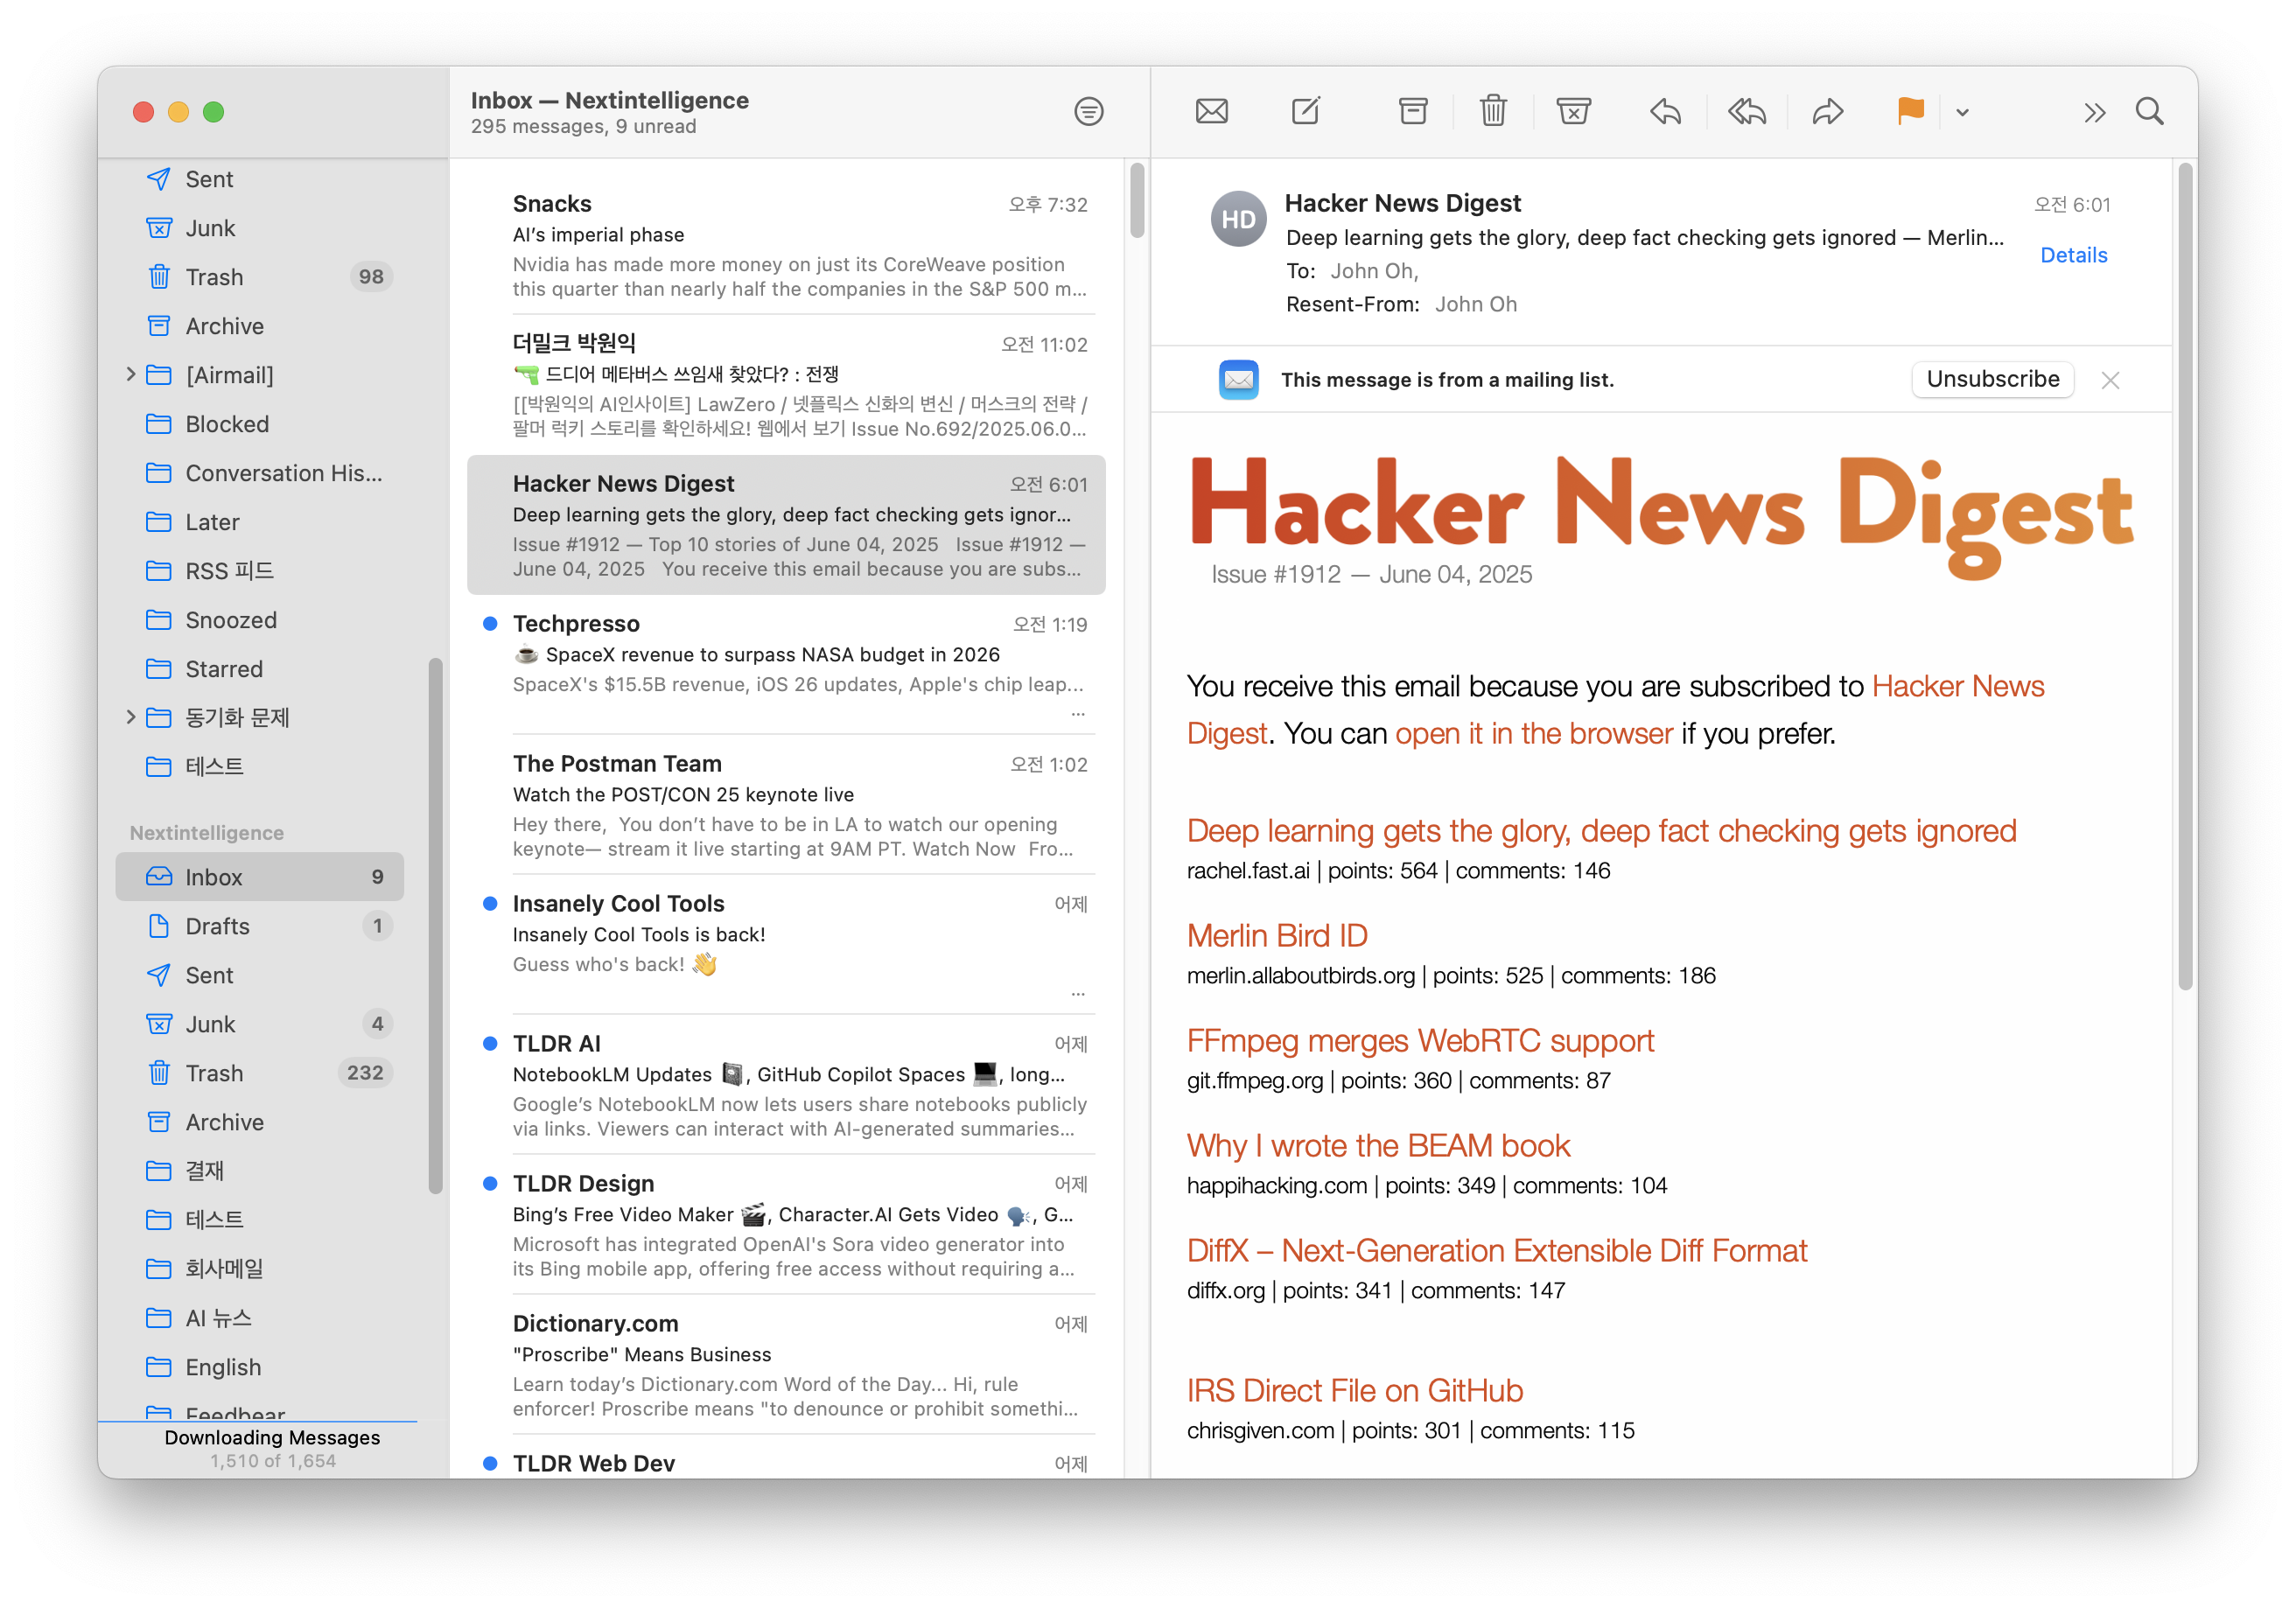Image resolution: width=2296 pixels, height=1608 pixels.
Task: Open the top Junk mailbox
Action: pos(260,228)
